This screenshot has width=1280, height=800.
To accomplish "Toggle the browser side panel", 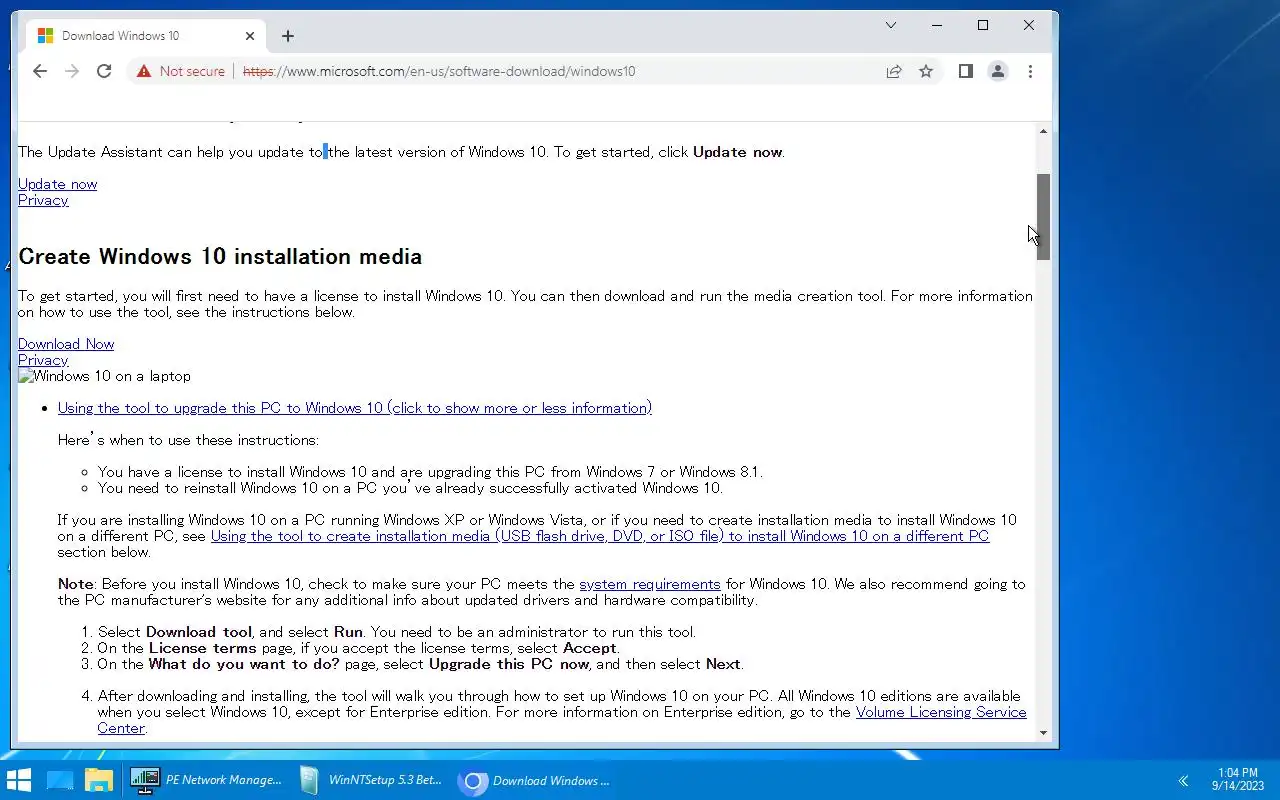I will point(966,71).
